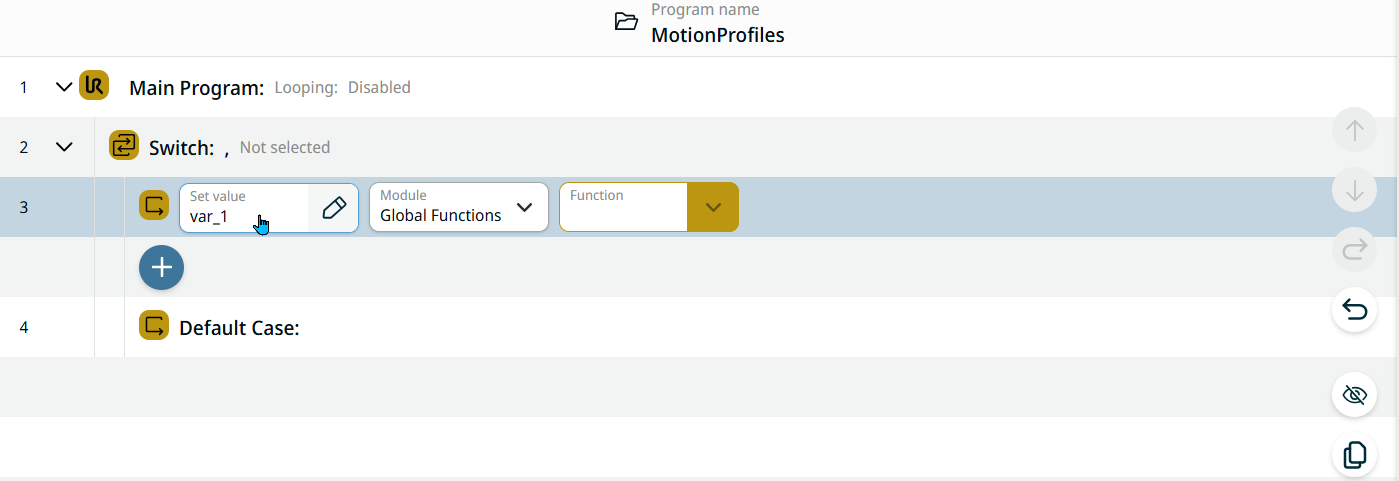Image resolution: width=1399 pixels, height=481 pixels.
Task: Copy the node with the duplicate icon
Action: tap(1354, 455)
